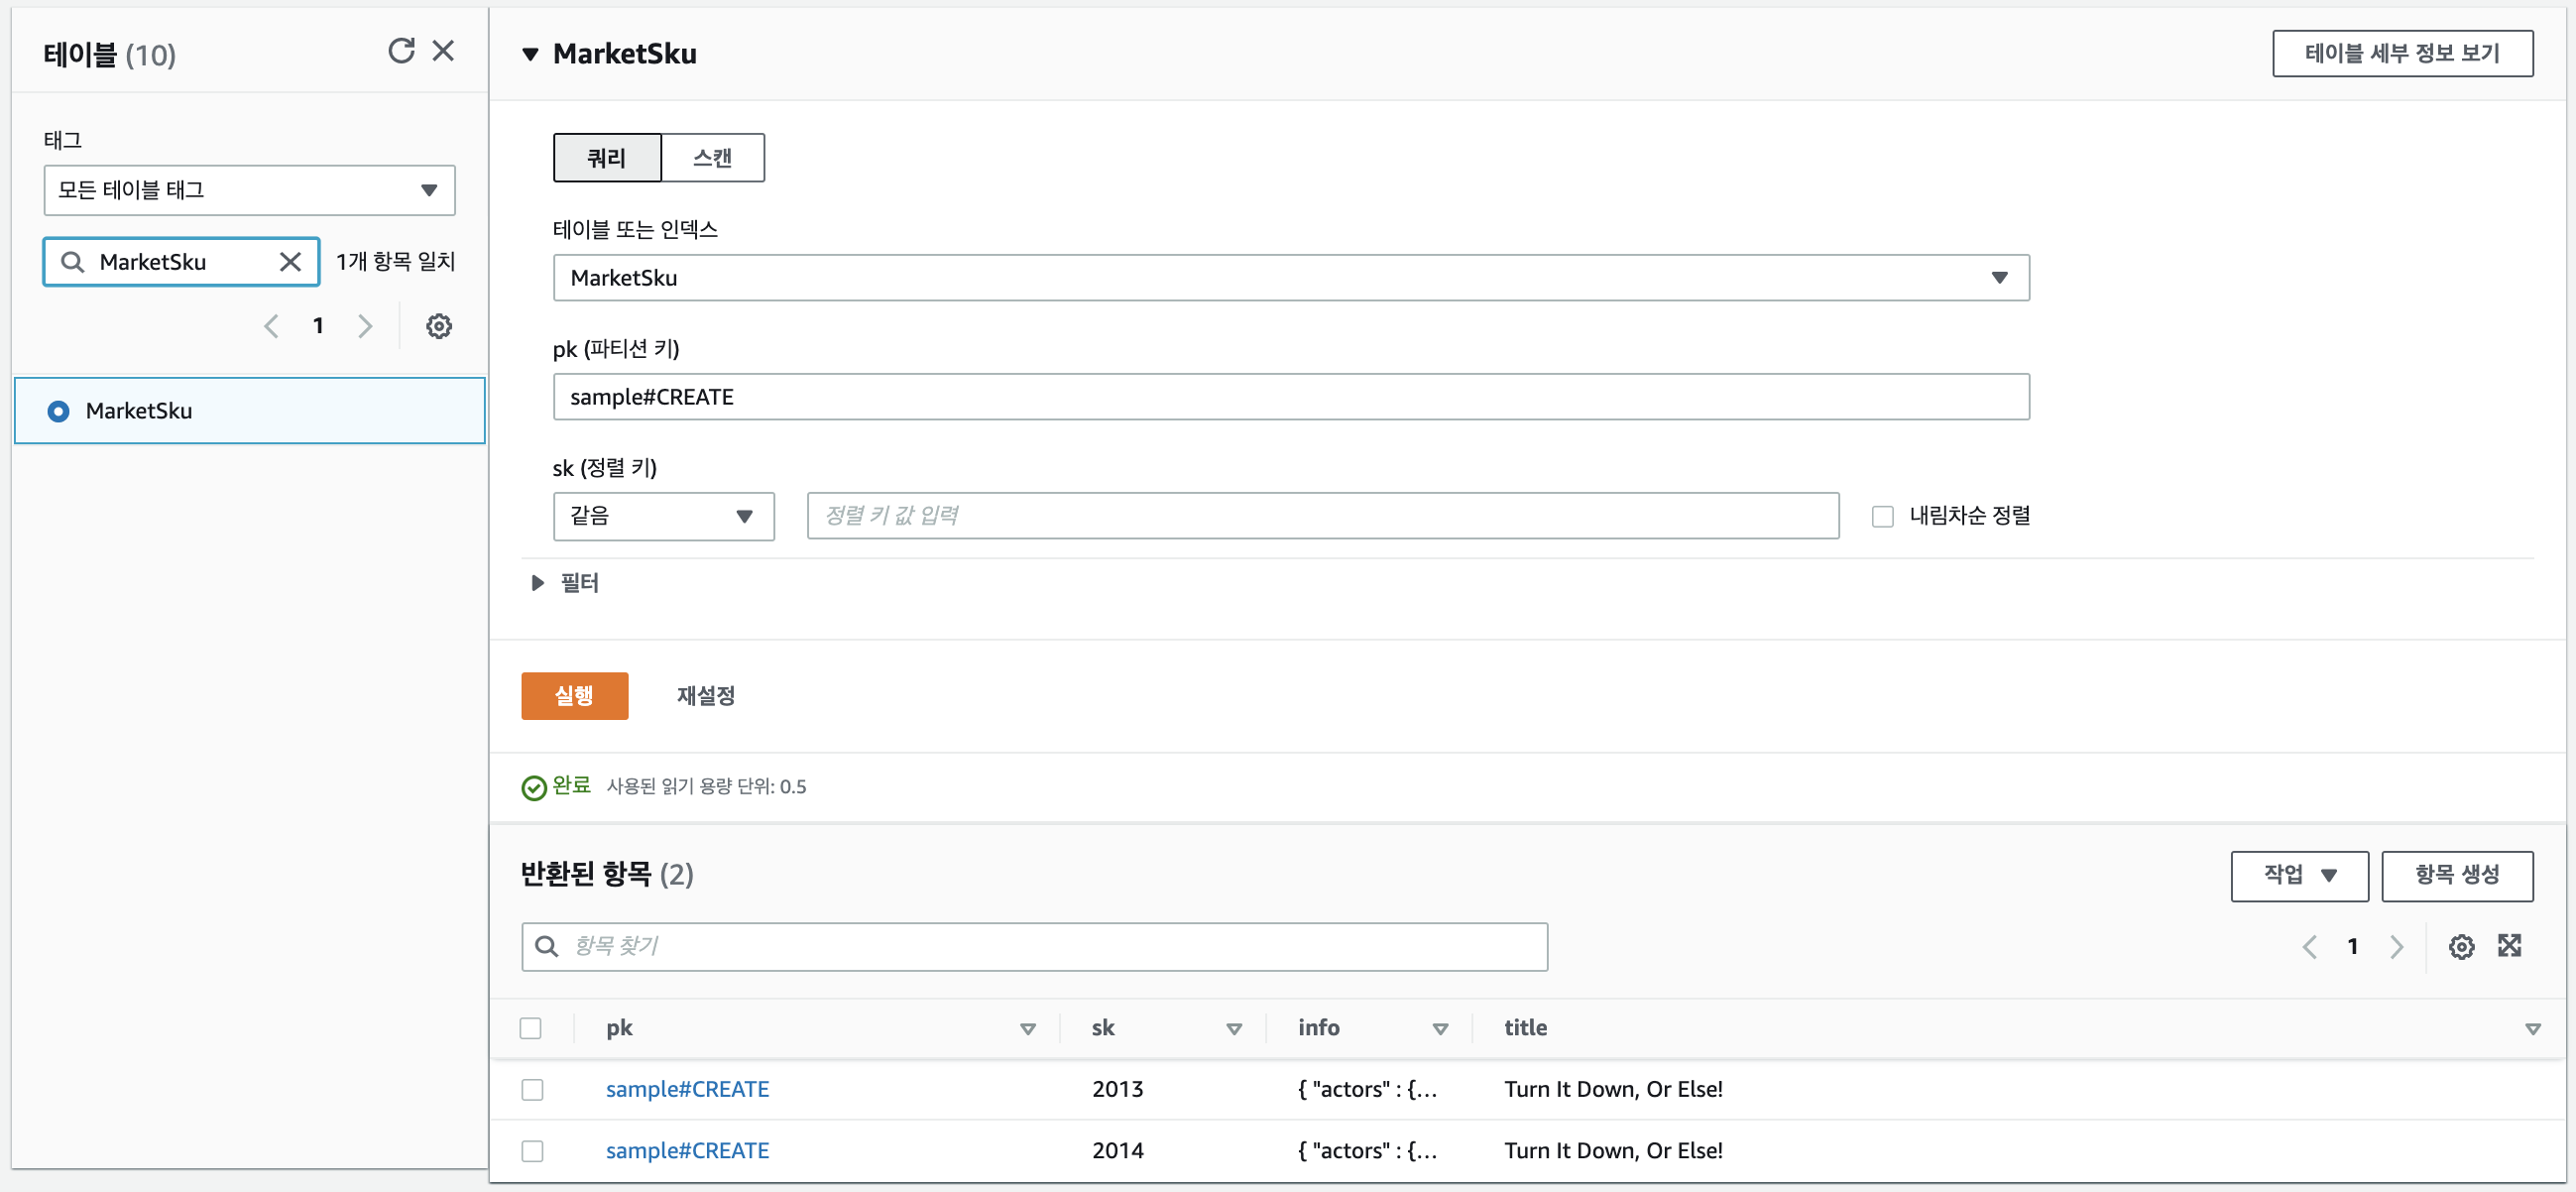Screen dimensions: 2576x1192
Task: Open returned items settings gear
Action: tap(2461, 946)
